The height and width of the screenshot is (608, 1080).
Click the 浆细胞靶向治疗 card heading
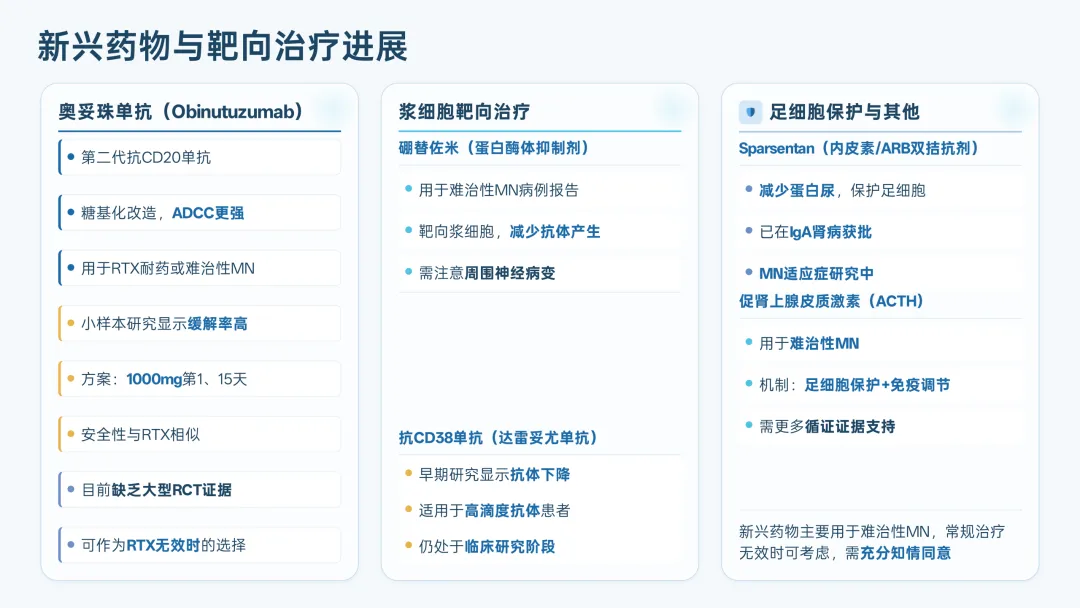pos(464,112)
